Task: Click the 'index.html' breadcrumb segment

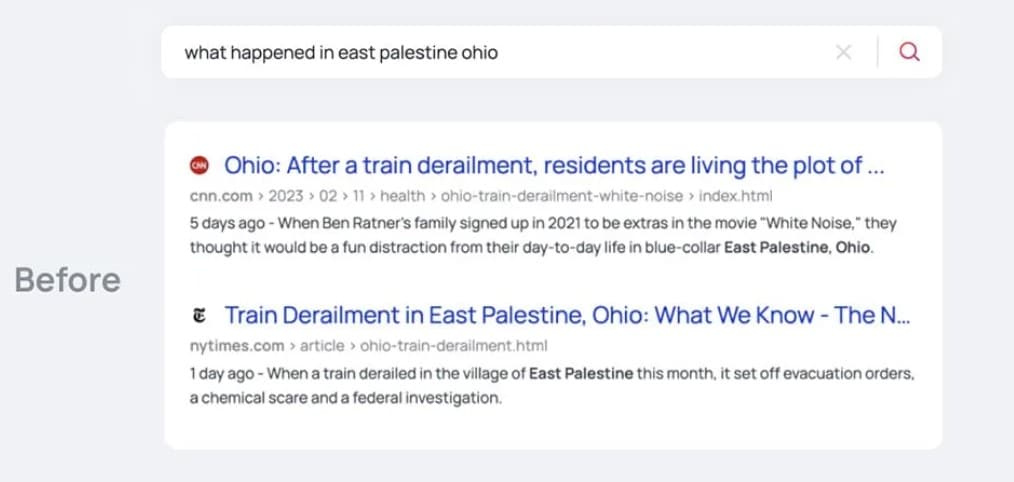Action: point(735,195)
